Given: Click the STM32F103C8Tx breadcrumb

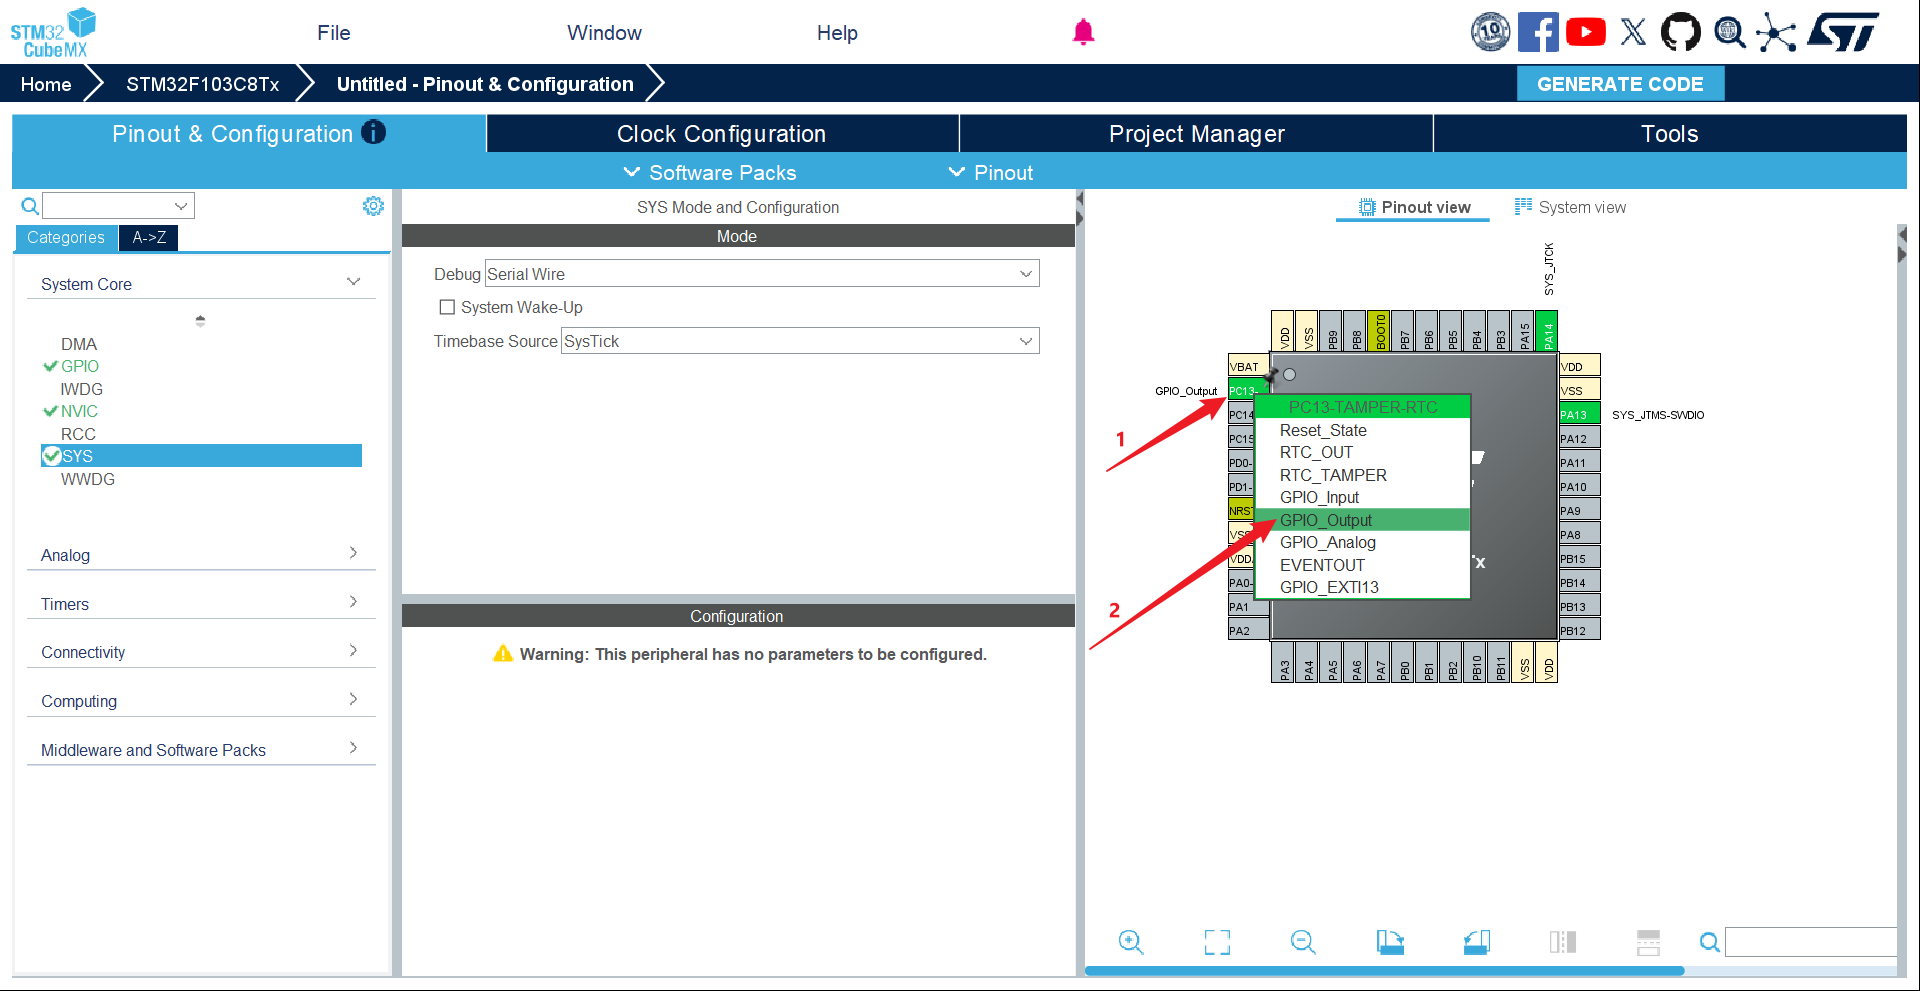Looking at the screenshot, I should [203, 84].
